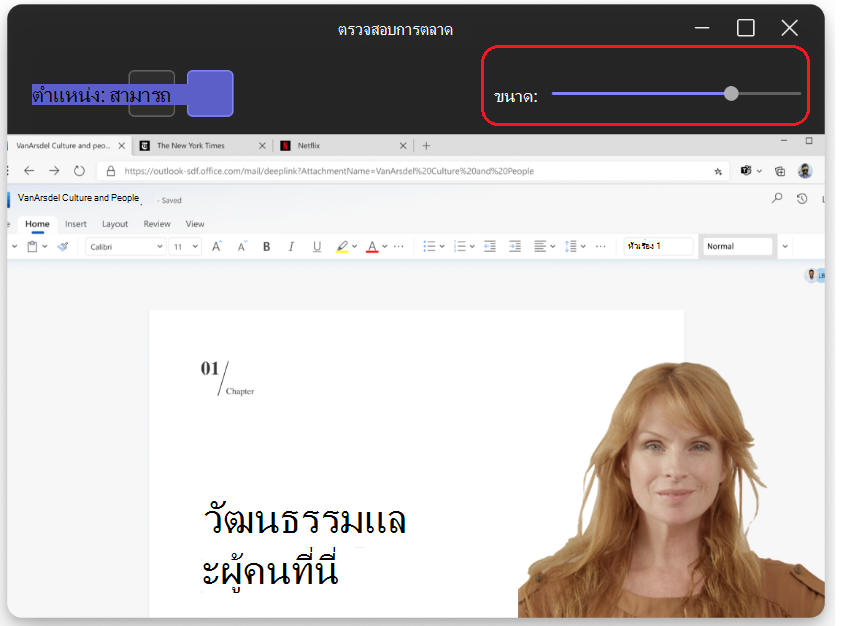
Task: Select the left dark position option box
Action: (x=151, y=93)
